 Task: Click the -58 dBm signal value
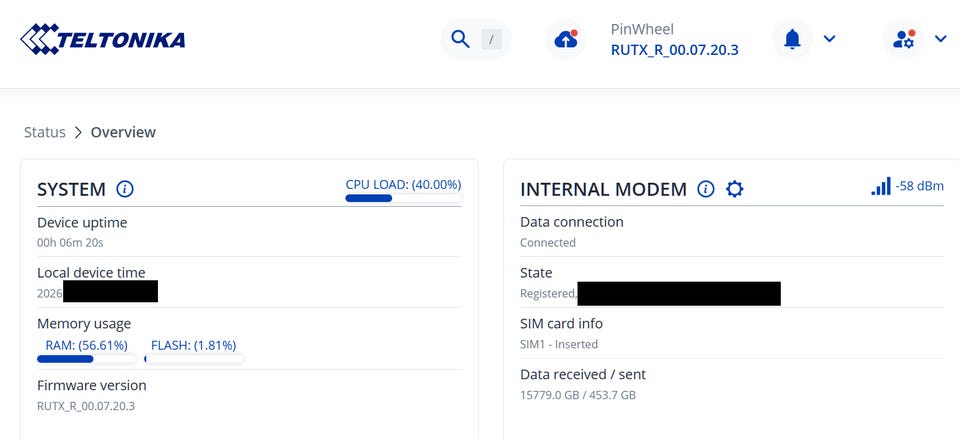[920, 186]
